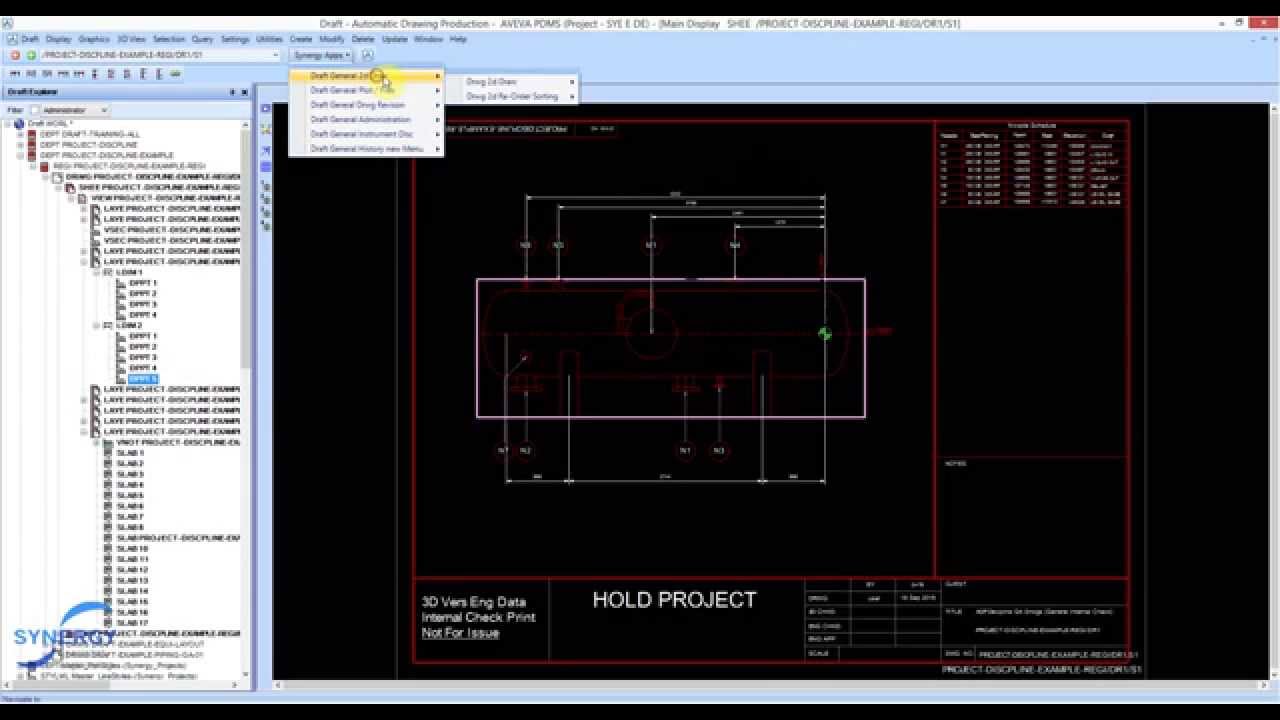Open the Synergy Apps dropdown
The image size is (1280, 720).
[x=321, y=55]
